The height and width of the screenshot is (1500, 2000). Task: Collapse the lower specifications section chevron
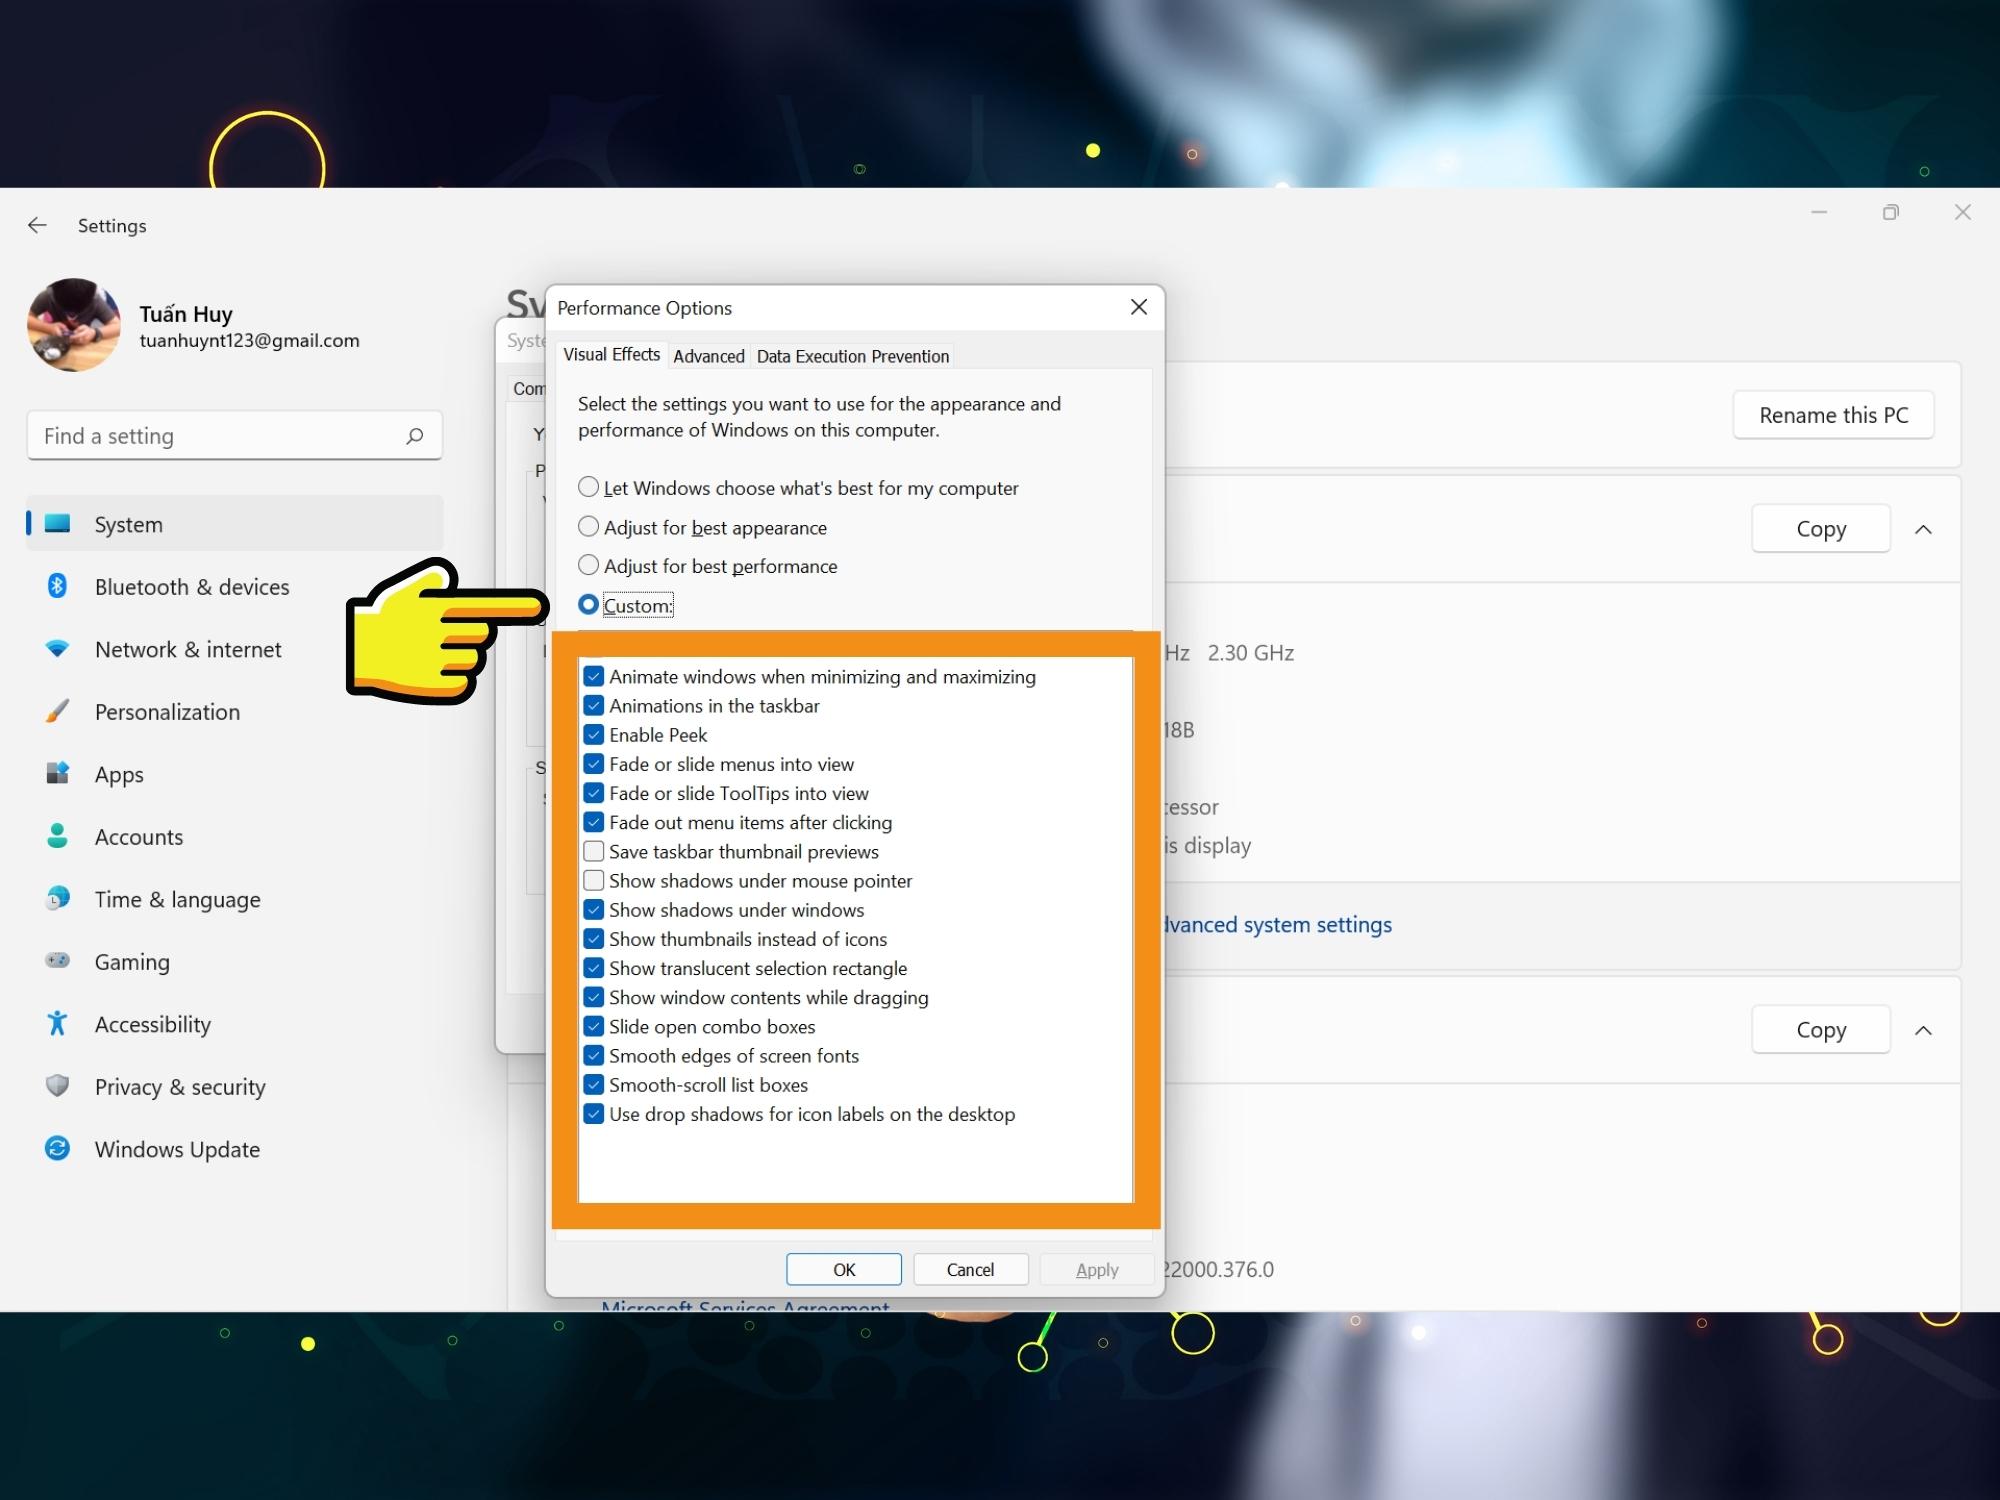click(x=1923, y=1030)
